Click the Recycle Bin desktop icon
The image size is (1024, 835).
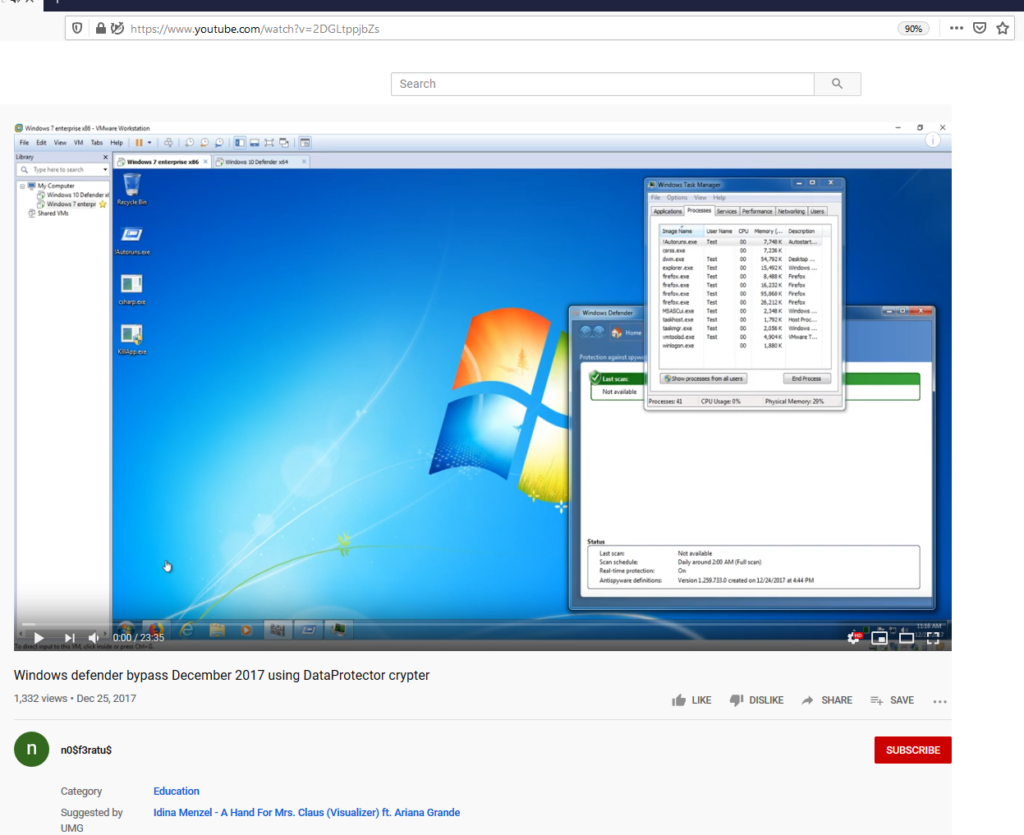click(x=132, y=189)
